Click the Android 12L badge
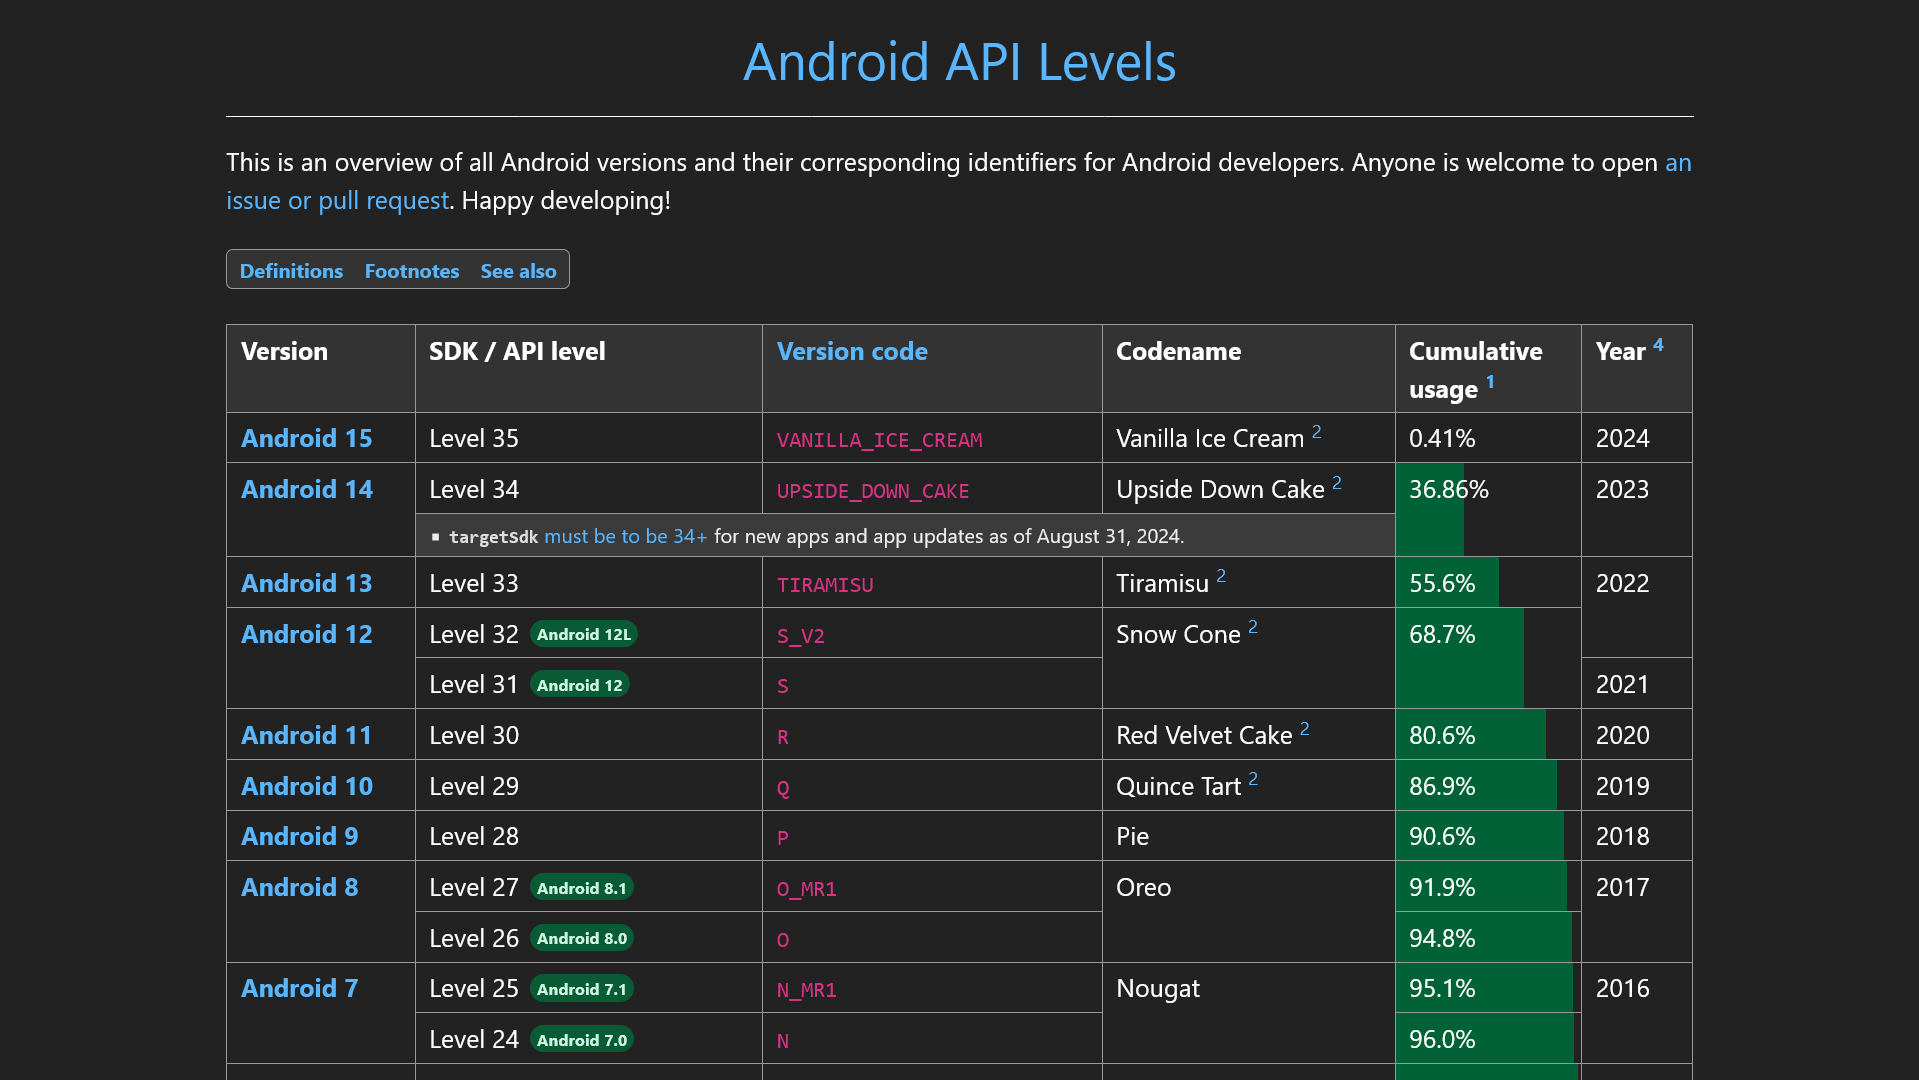Image resolution: width=1919 pixels, height=1080 pixels. coord(584,635)
